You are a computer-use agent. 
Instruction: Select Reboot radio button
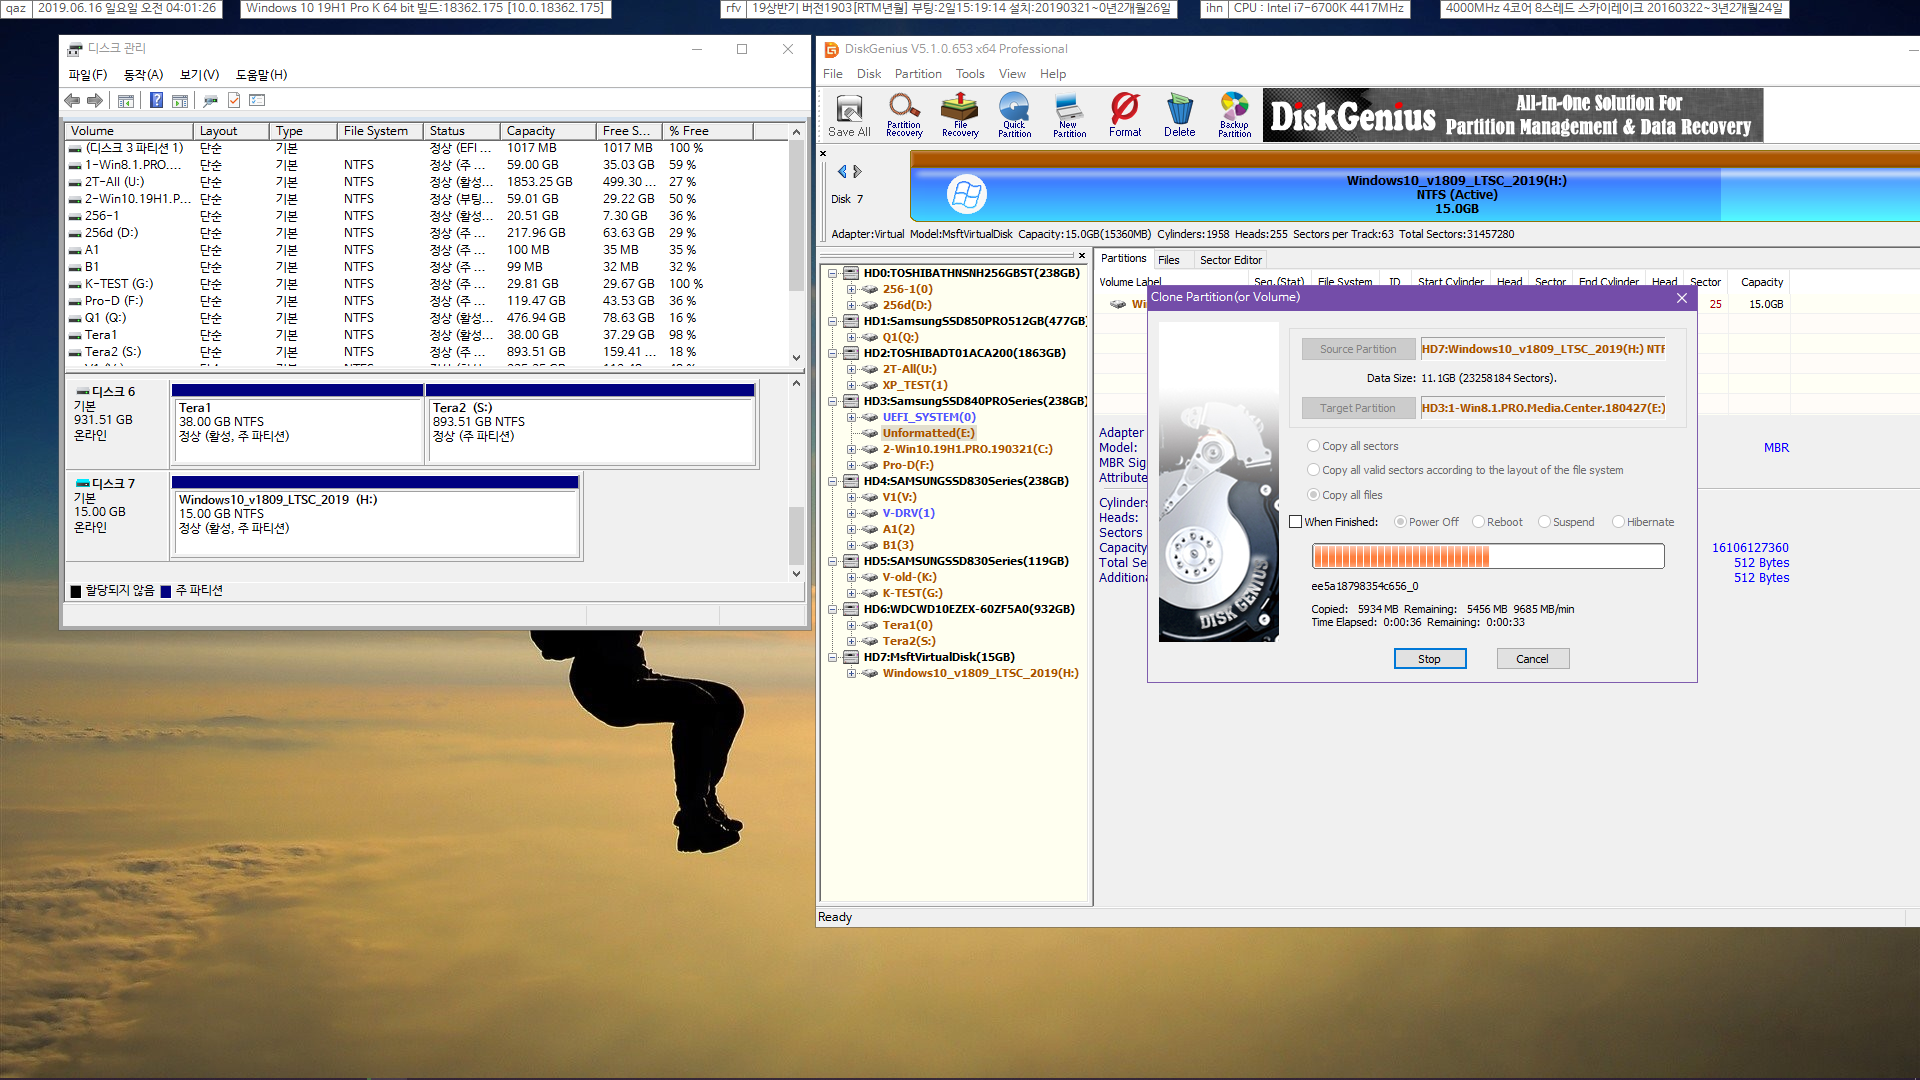click(1478, 522)
